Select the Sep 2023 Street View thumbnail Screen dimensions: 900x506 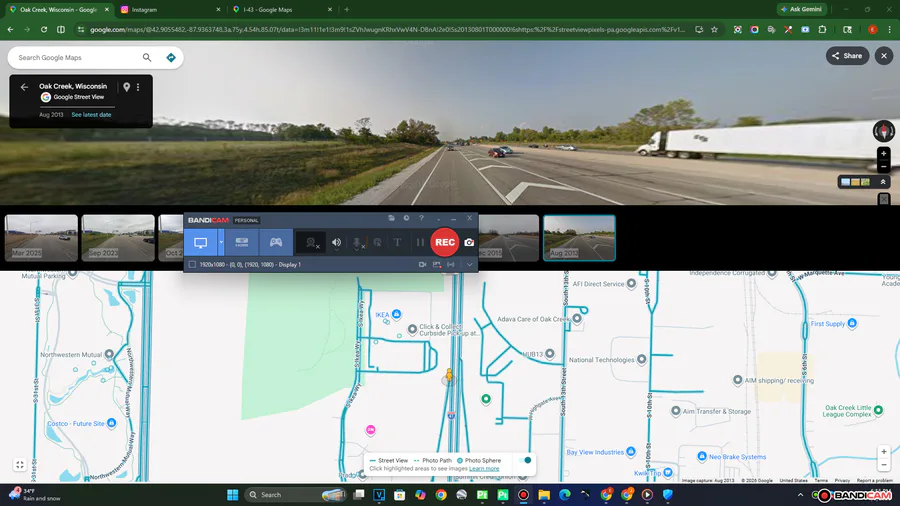(x=118, y=238)
